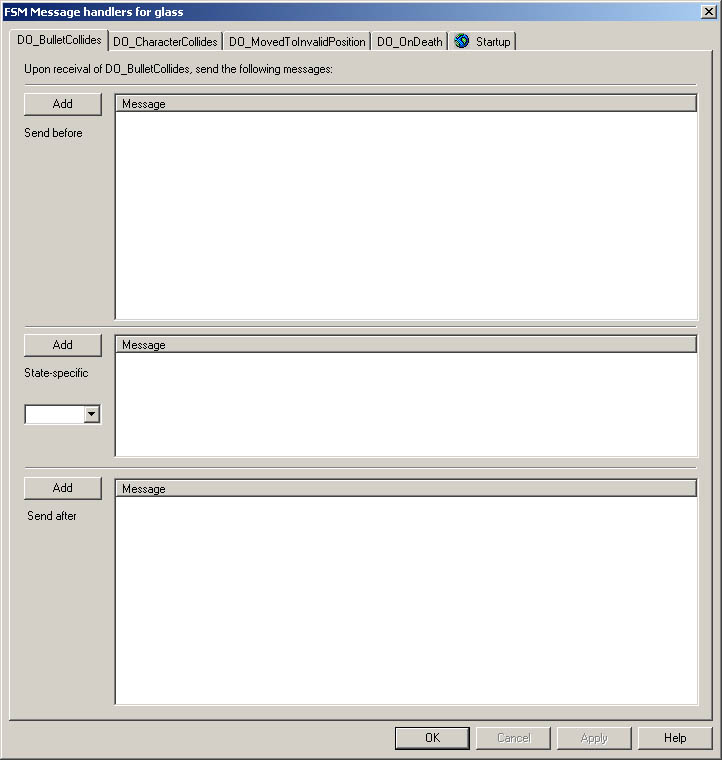The image size is (722, 760).
Task: Click Add button above Send after
Action: (x=63, y=488)
